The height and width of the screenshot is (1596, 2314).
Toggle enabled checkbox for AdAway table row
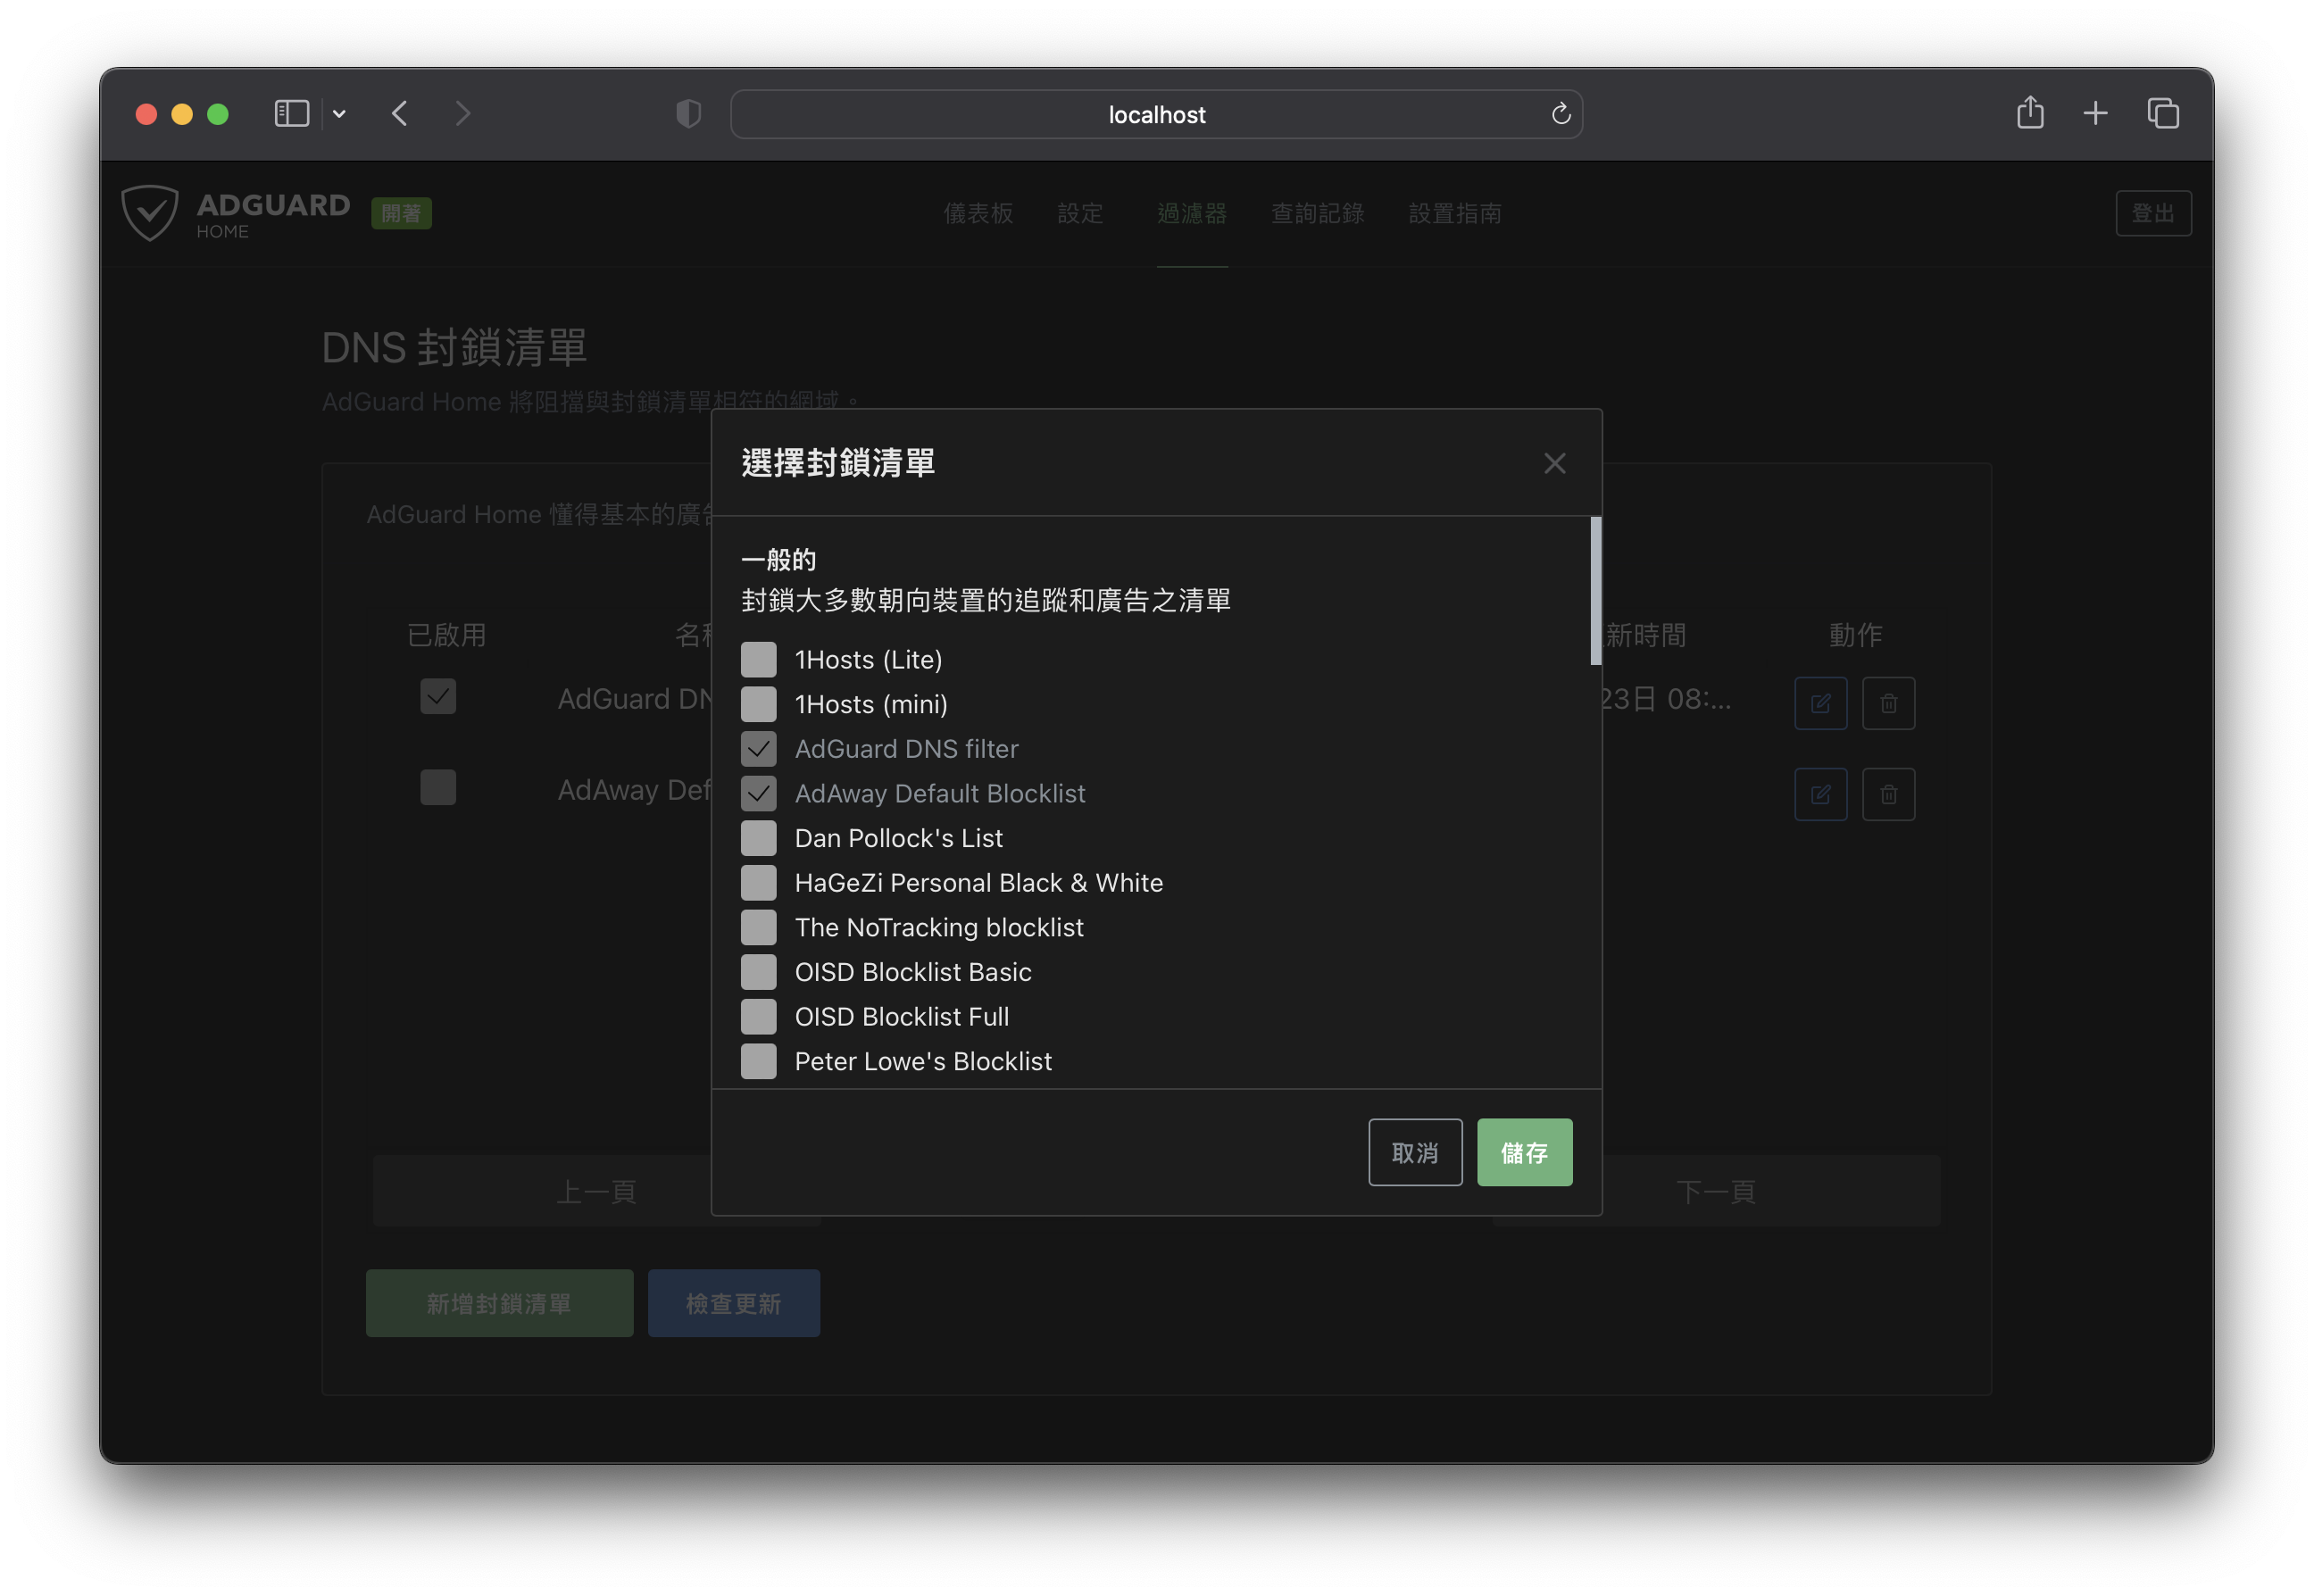click(x=438, y=787)
